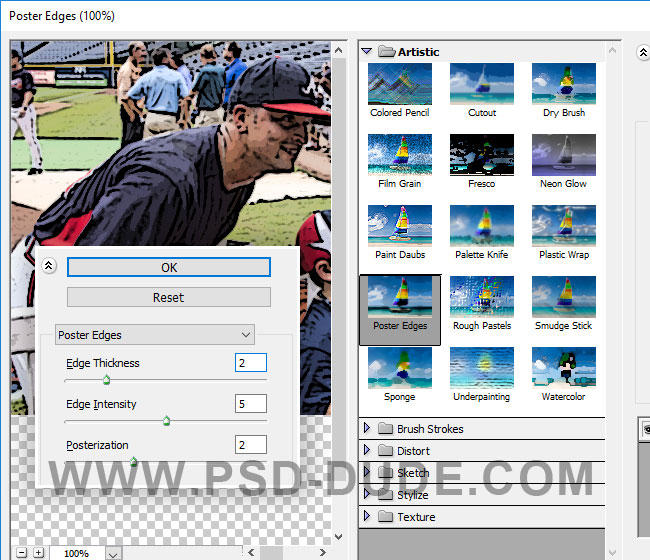Screen dimensions: 650x560
Task: Toggle effect layer visibility eye icon
Action: (646, 429)
